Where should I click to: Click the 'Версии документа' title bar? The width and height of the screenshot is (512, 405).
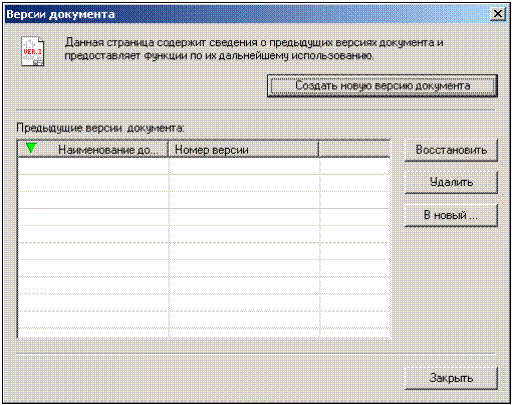247,14
